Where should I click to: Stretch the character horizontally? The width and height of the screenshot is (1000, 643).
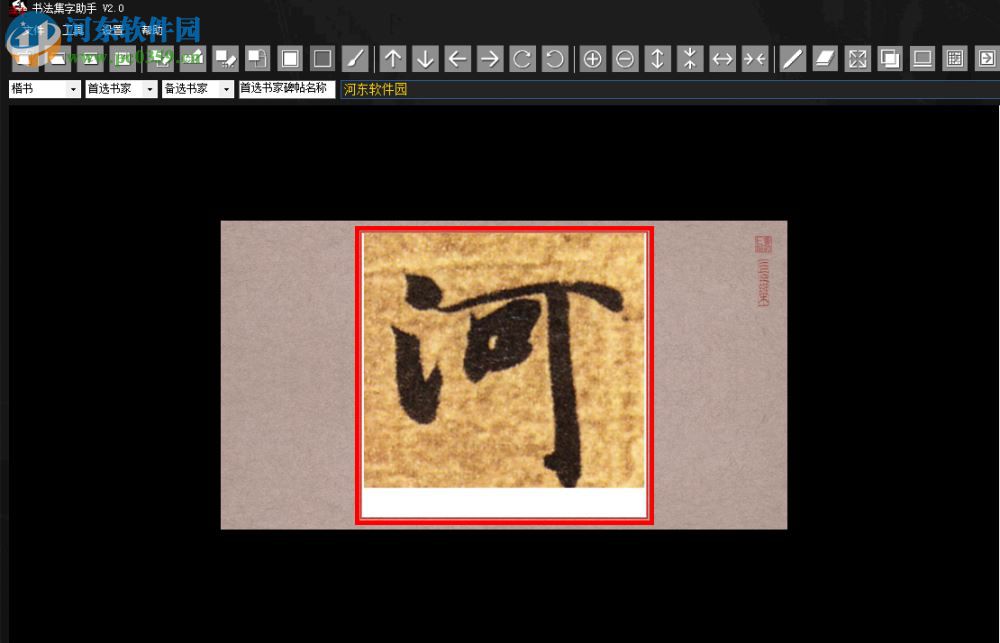722,58
